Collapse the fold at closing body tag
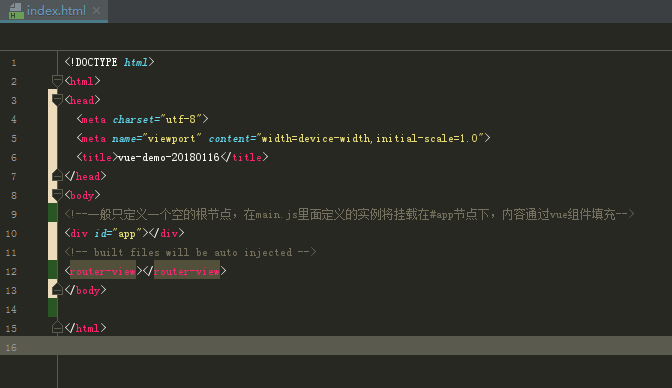672x388 pixels. pos(57,290)
